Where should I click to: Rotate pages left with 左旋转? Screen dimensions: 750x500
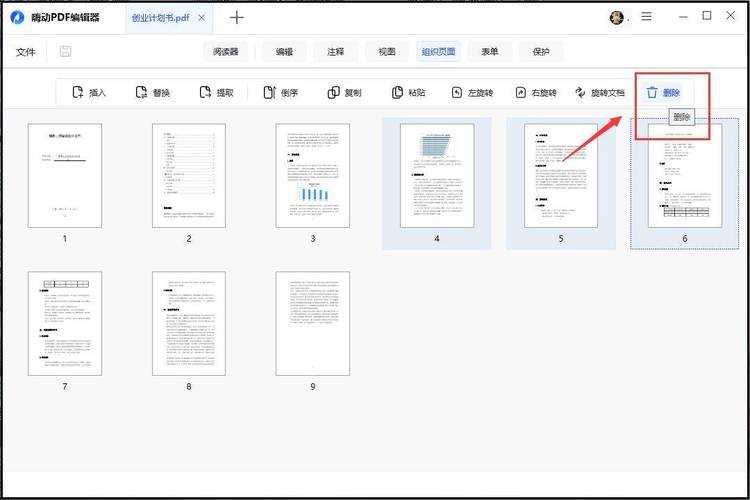[472, 92]
